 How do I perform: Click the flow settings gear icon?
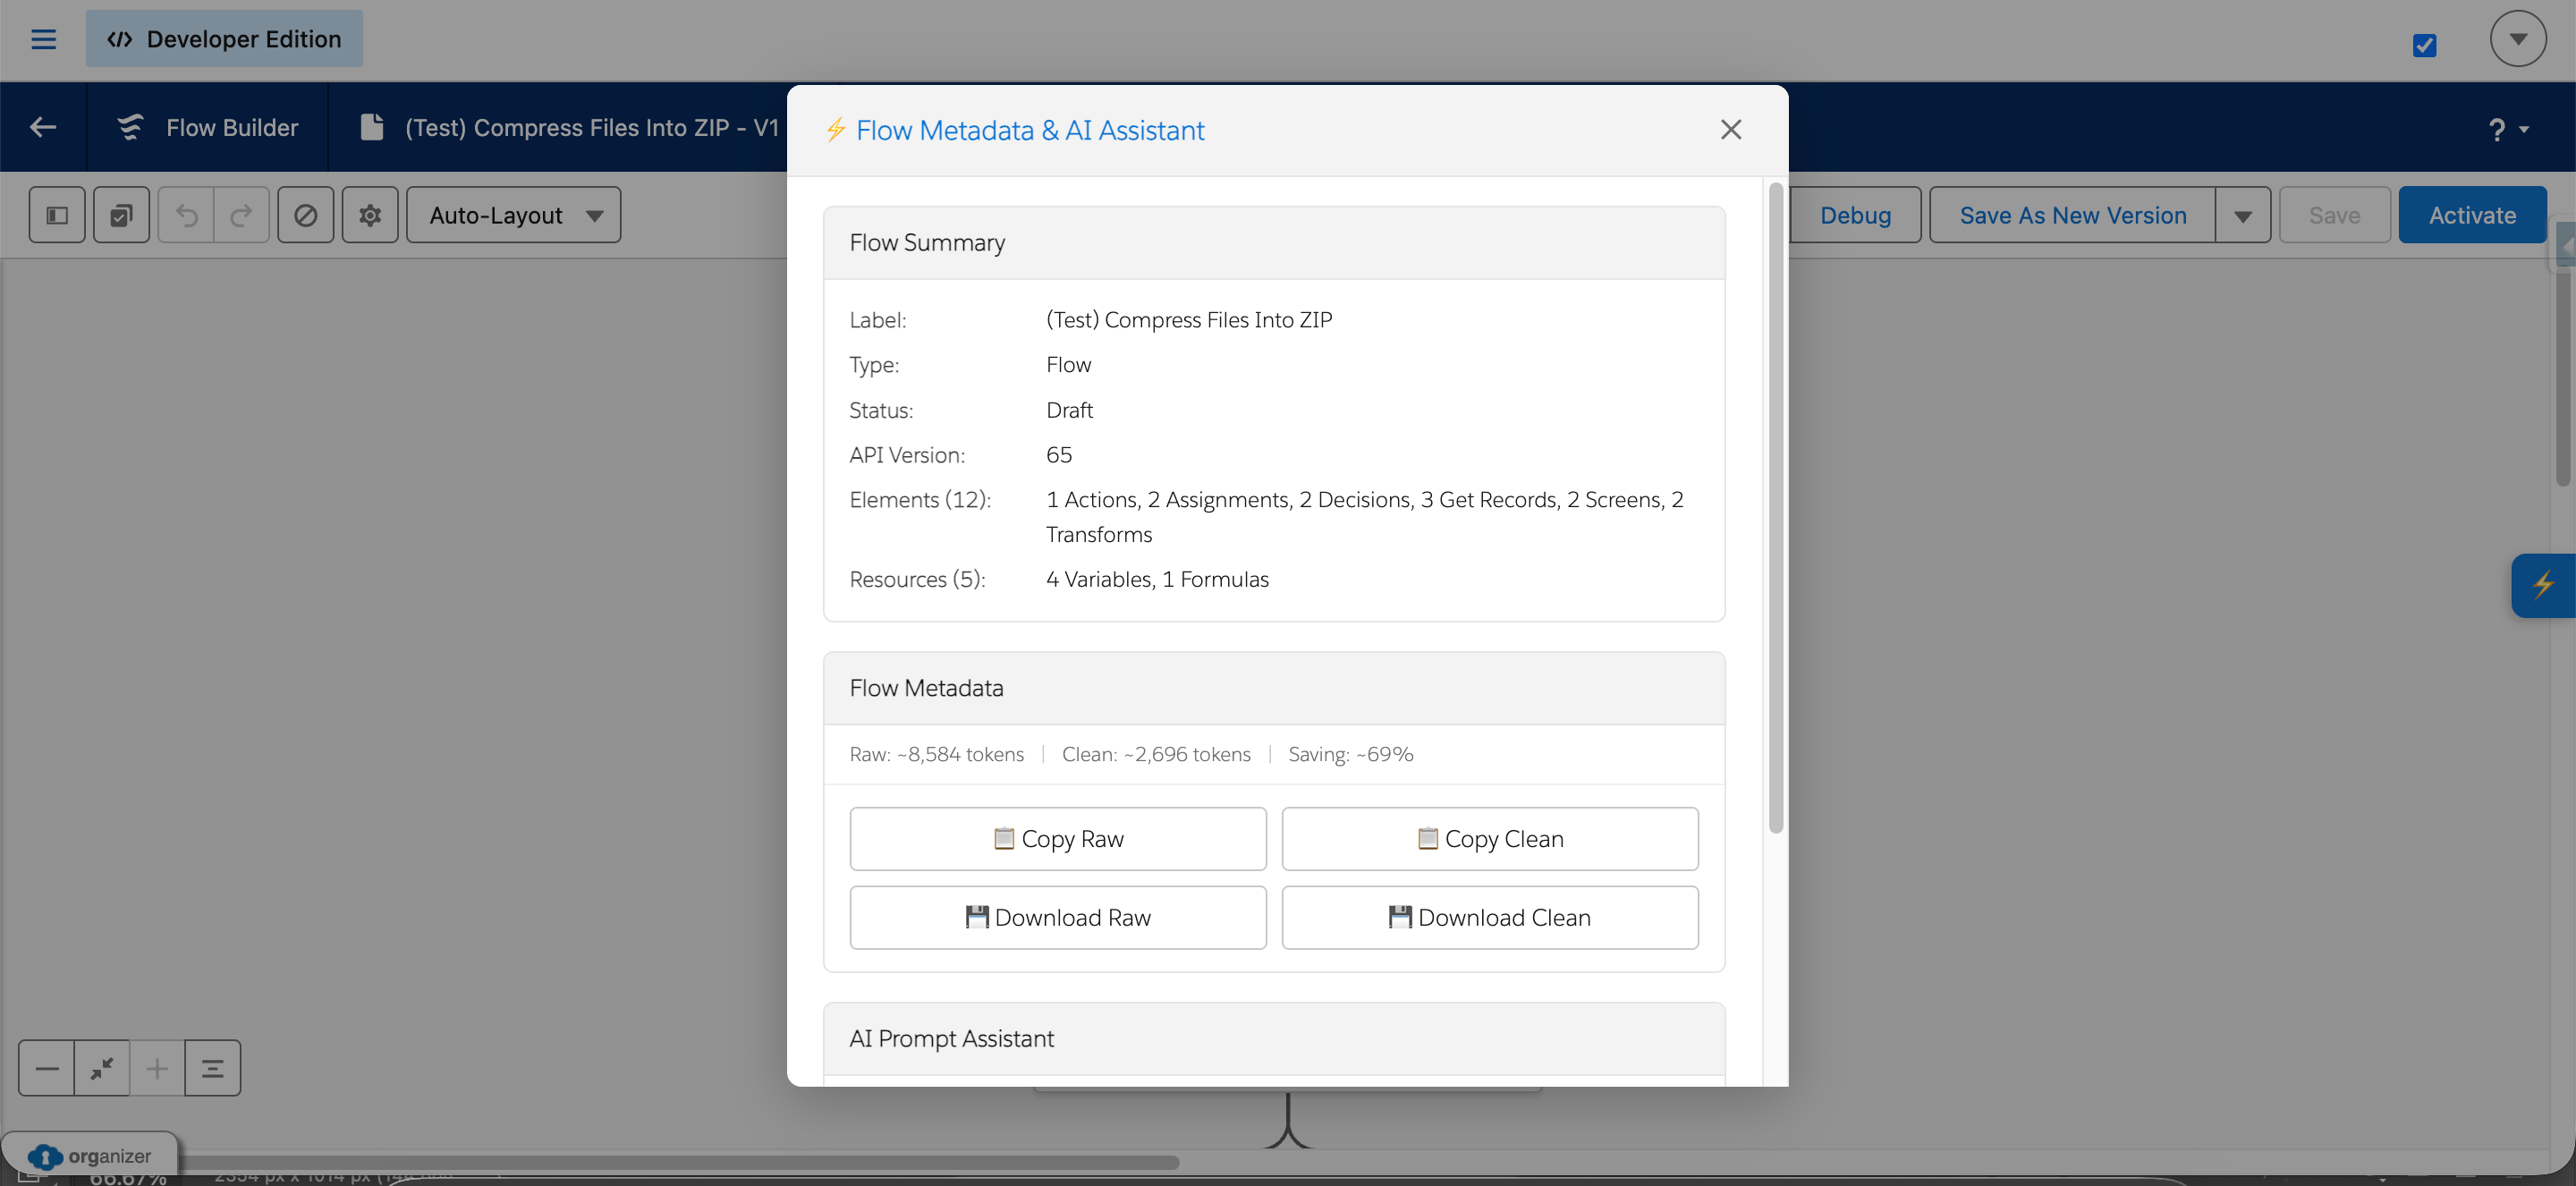pyautogui.click(x=369, y=214)
